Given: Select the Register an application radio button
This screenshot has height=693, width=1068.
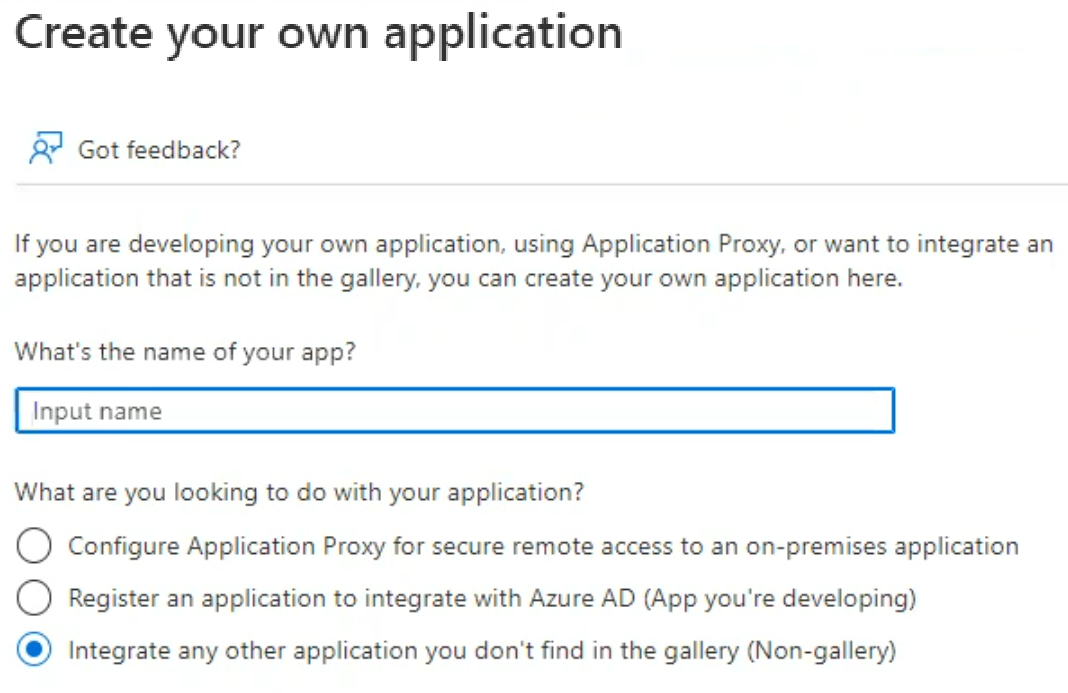Looking at the screenshot, I should pyautogui.click(x=34, y=598).
